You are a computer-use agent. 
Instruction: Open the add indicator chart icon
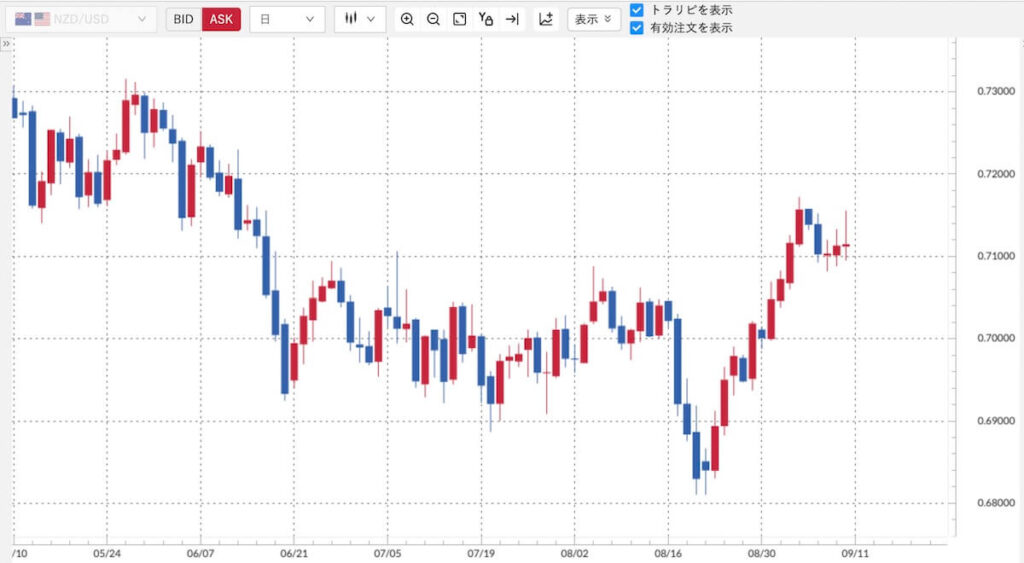point(546,19)
